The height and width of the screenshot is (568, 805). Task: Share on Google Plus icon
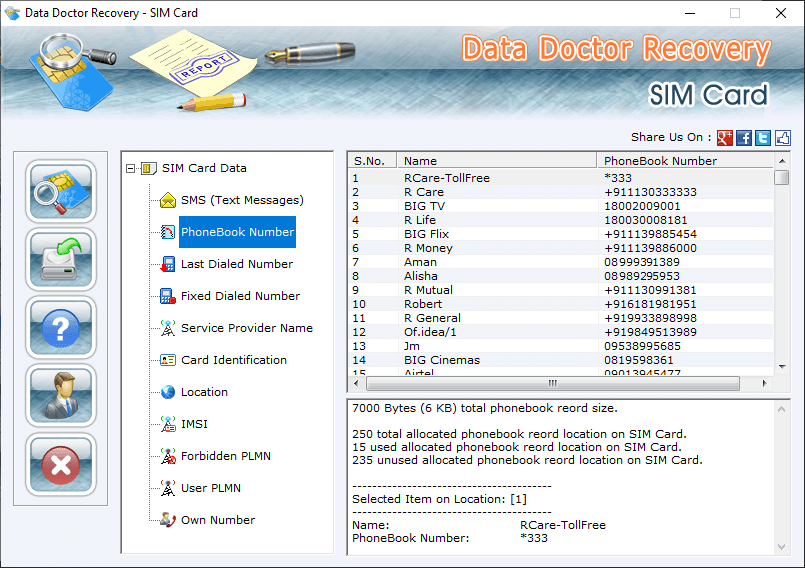[724, 138]
